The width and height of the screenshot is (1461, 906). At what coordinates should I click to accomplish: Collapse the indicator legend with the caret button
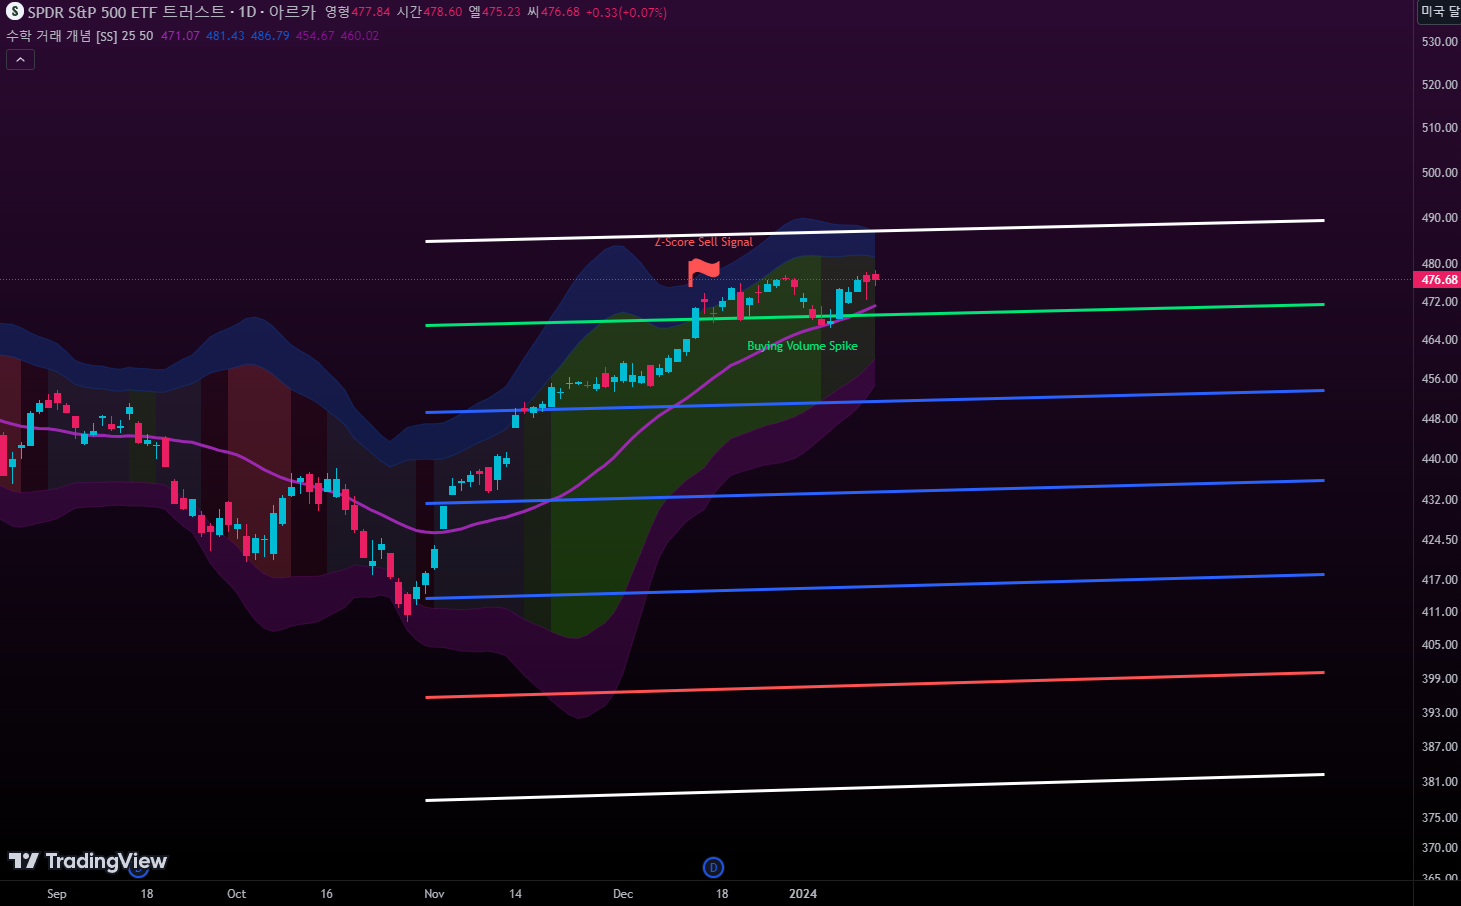click(x=20, y=59)
